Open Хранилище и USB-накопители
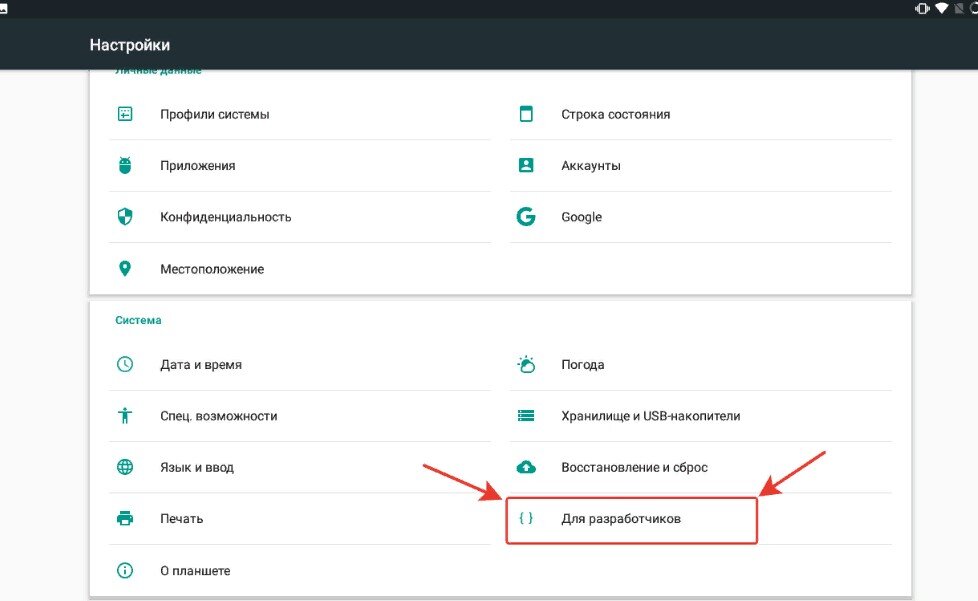Screen dimensions: 978x601 tap(650, 416)
